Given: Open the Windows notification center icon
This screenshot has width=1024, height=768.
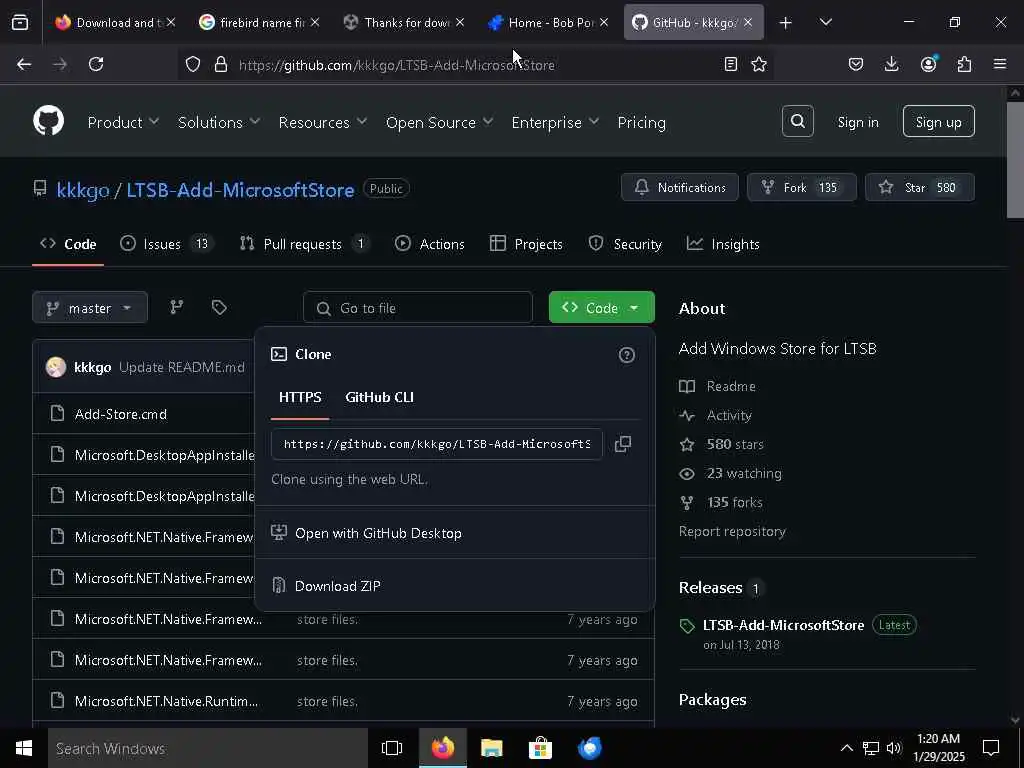Looking at the screenshot, I should [991, 748].
